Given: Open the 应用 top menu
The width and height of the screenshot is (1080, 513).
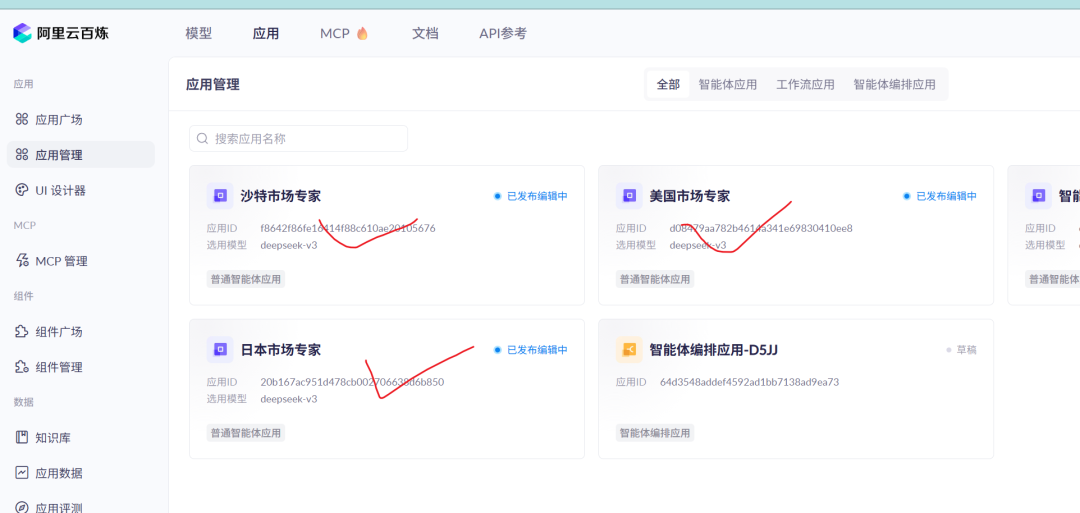Looking at the screenshot, I should (265, 33).
